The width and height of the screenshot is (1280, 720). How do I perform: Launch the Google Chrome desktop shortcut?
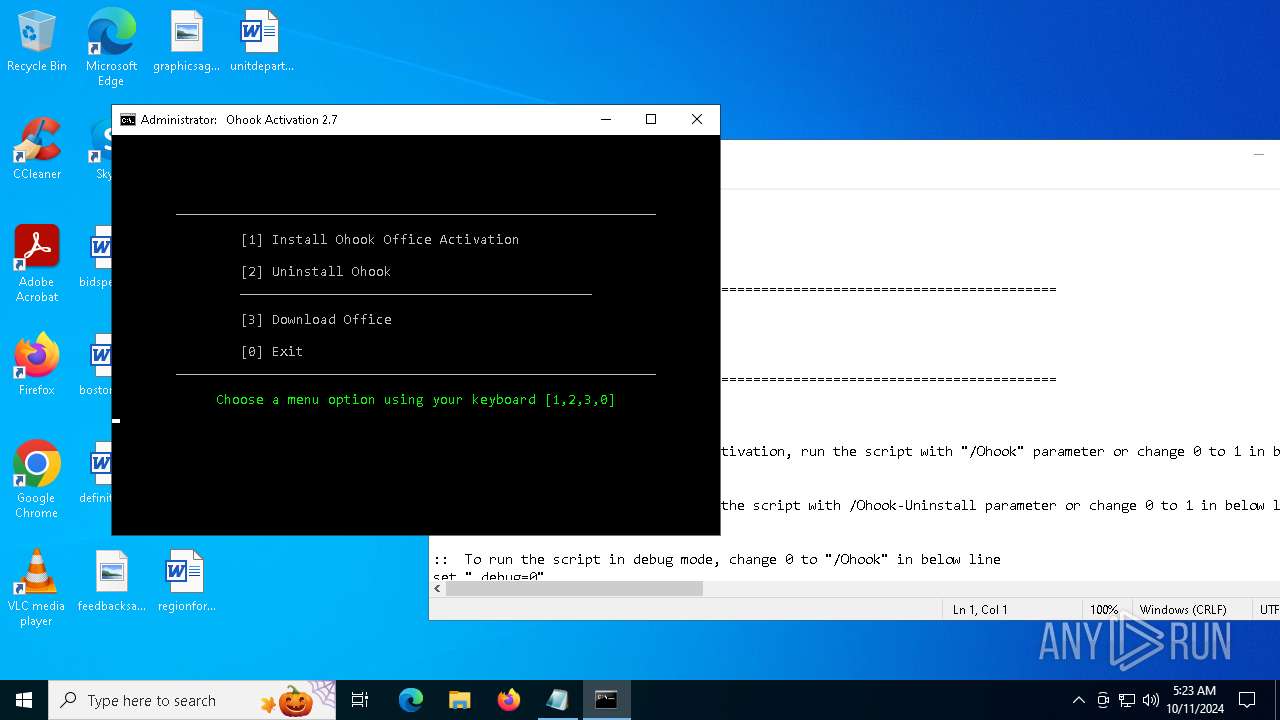coord(37,480)
